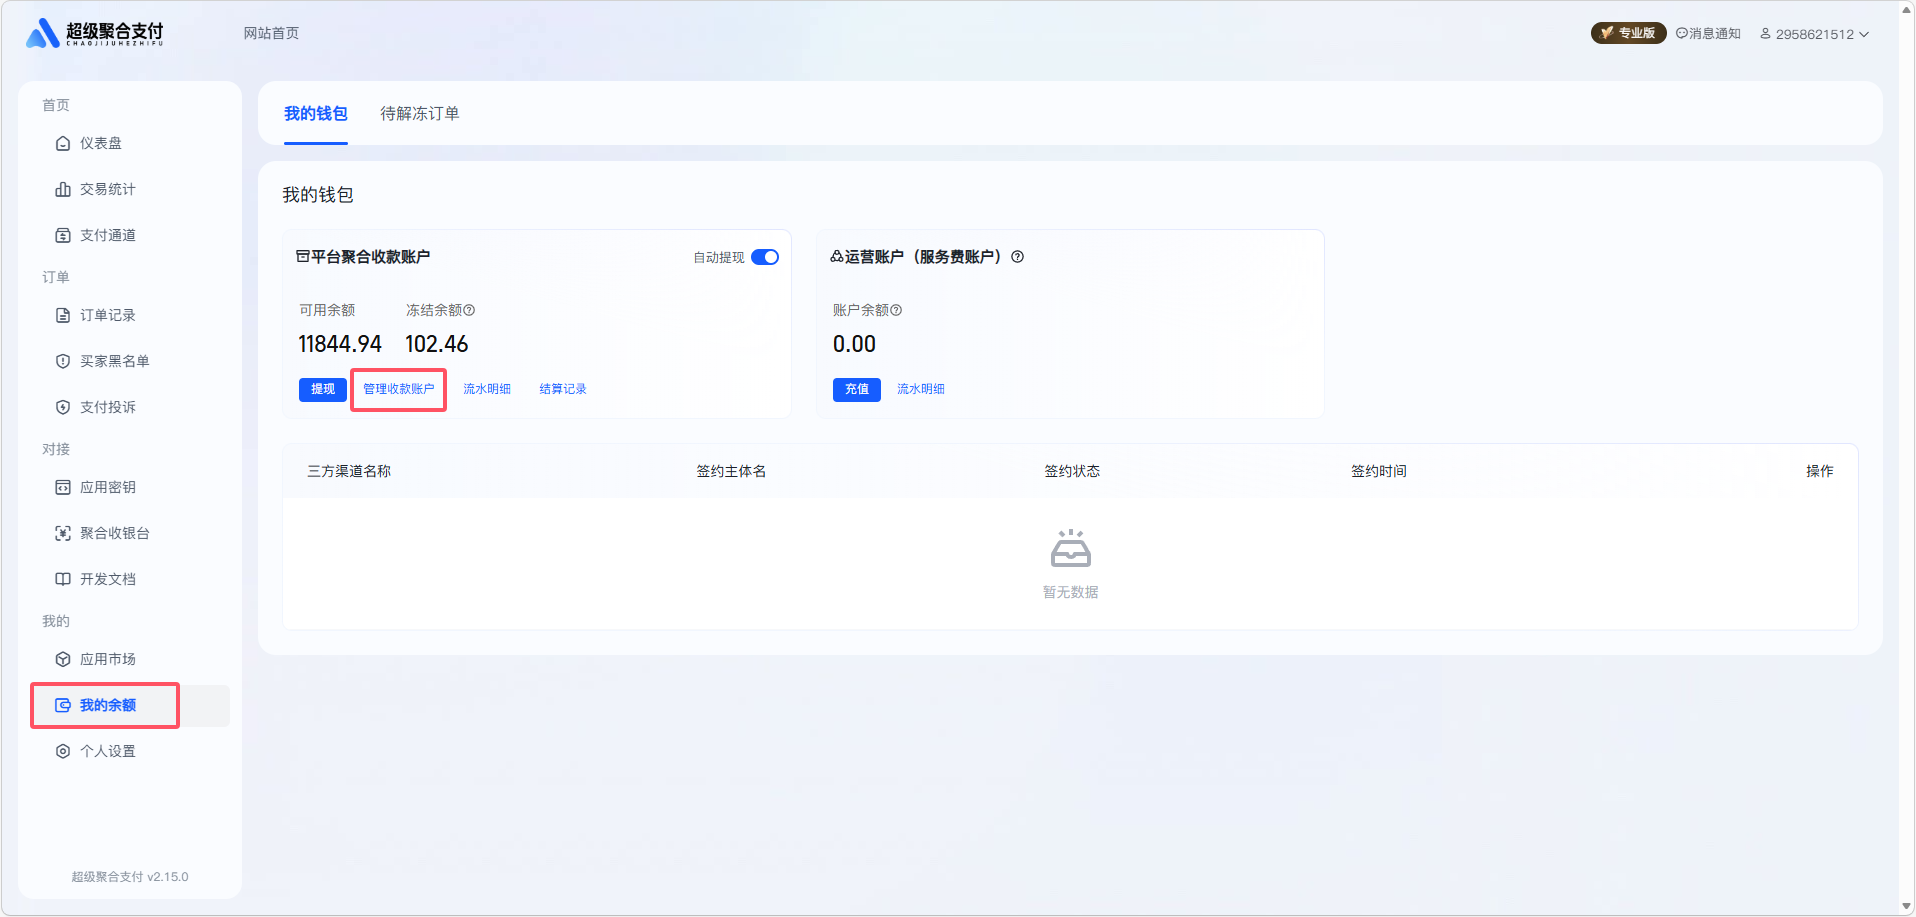
Task: Open 消息通知 in top bar
Action: pyautogui.click(x=1708, y=33)
